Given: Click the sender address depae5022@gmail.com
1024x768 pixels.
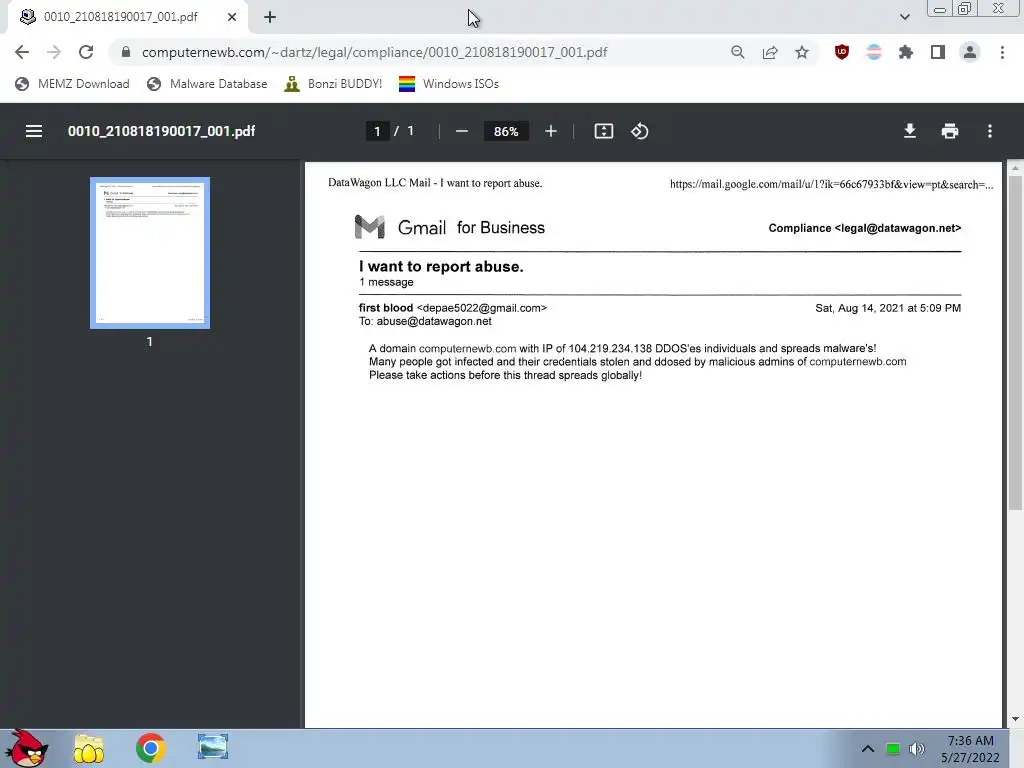Looking at the screenshot, I should click(x=482, y=308).
